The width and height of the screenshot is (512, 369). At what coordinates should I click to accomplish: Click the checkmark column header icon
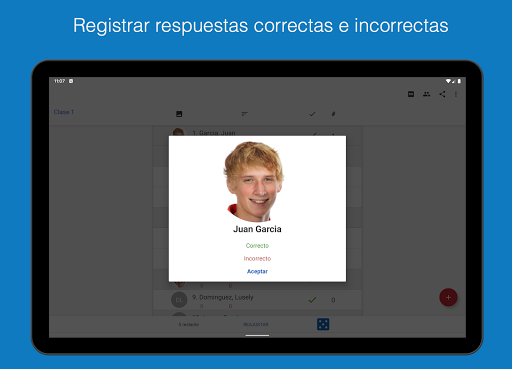(x=312, y=114)
